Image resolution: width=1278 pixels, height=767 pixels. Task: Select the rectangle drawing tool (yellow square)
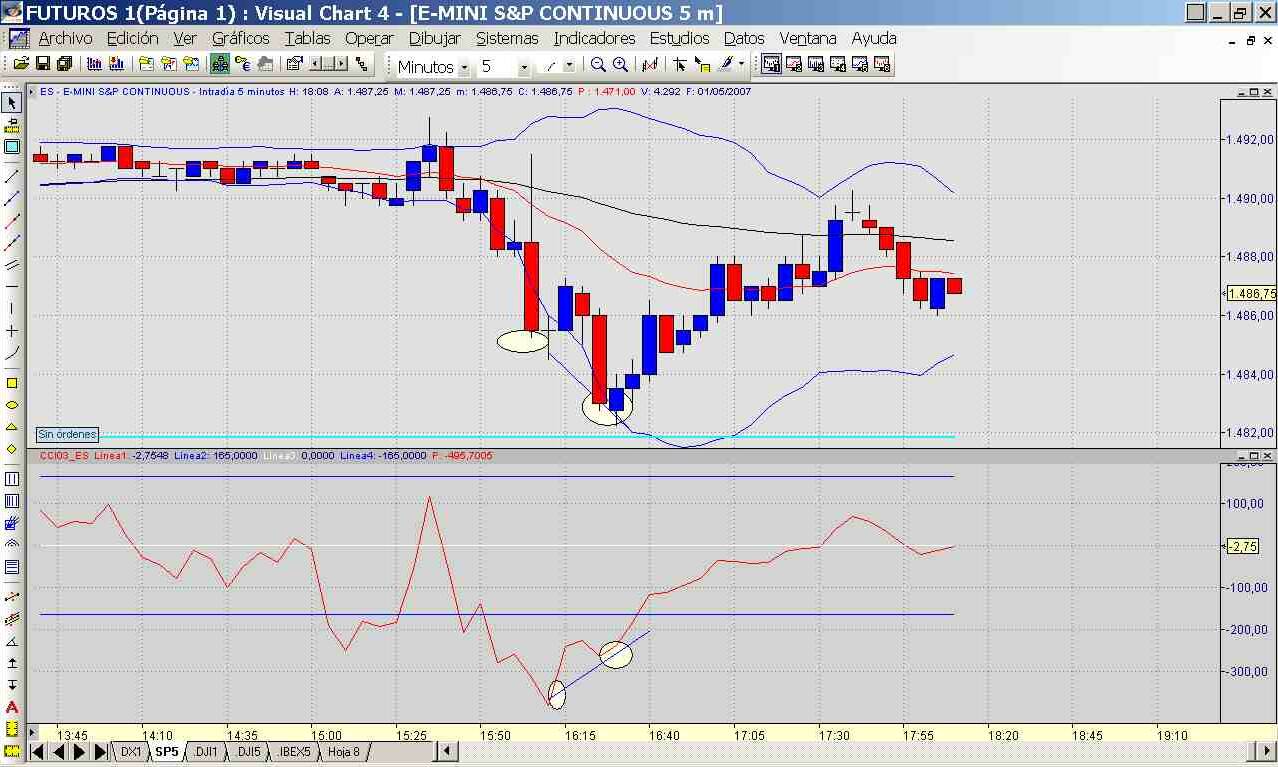pyautogui.click(x=12, y=383)
